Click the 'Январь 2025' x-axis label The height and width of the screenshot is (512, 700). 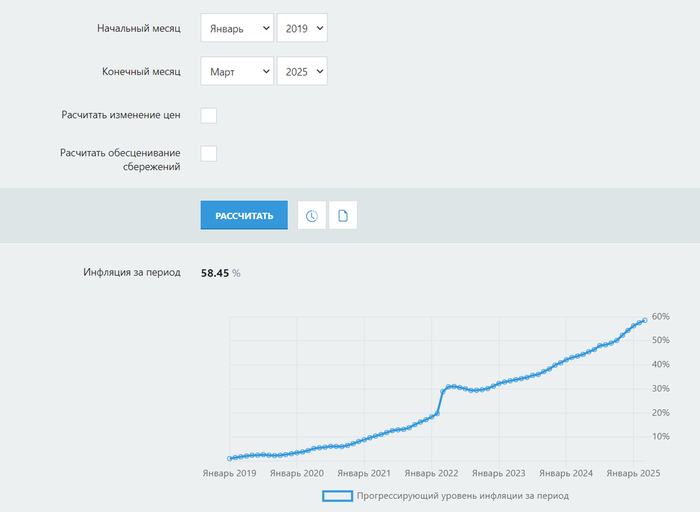coord(633,473)
